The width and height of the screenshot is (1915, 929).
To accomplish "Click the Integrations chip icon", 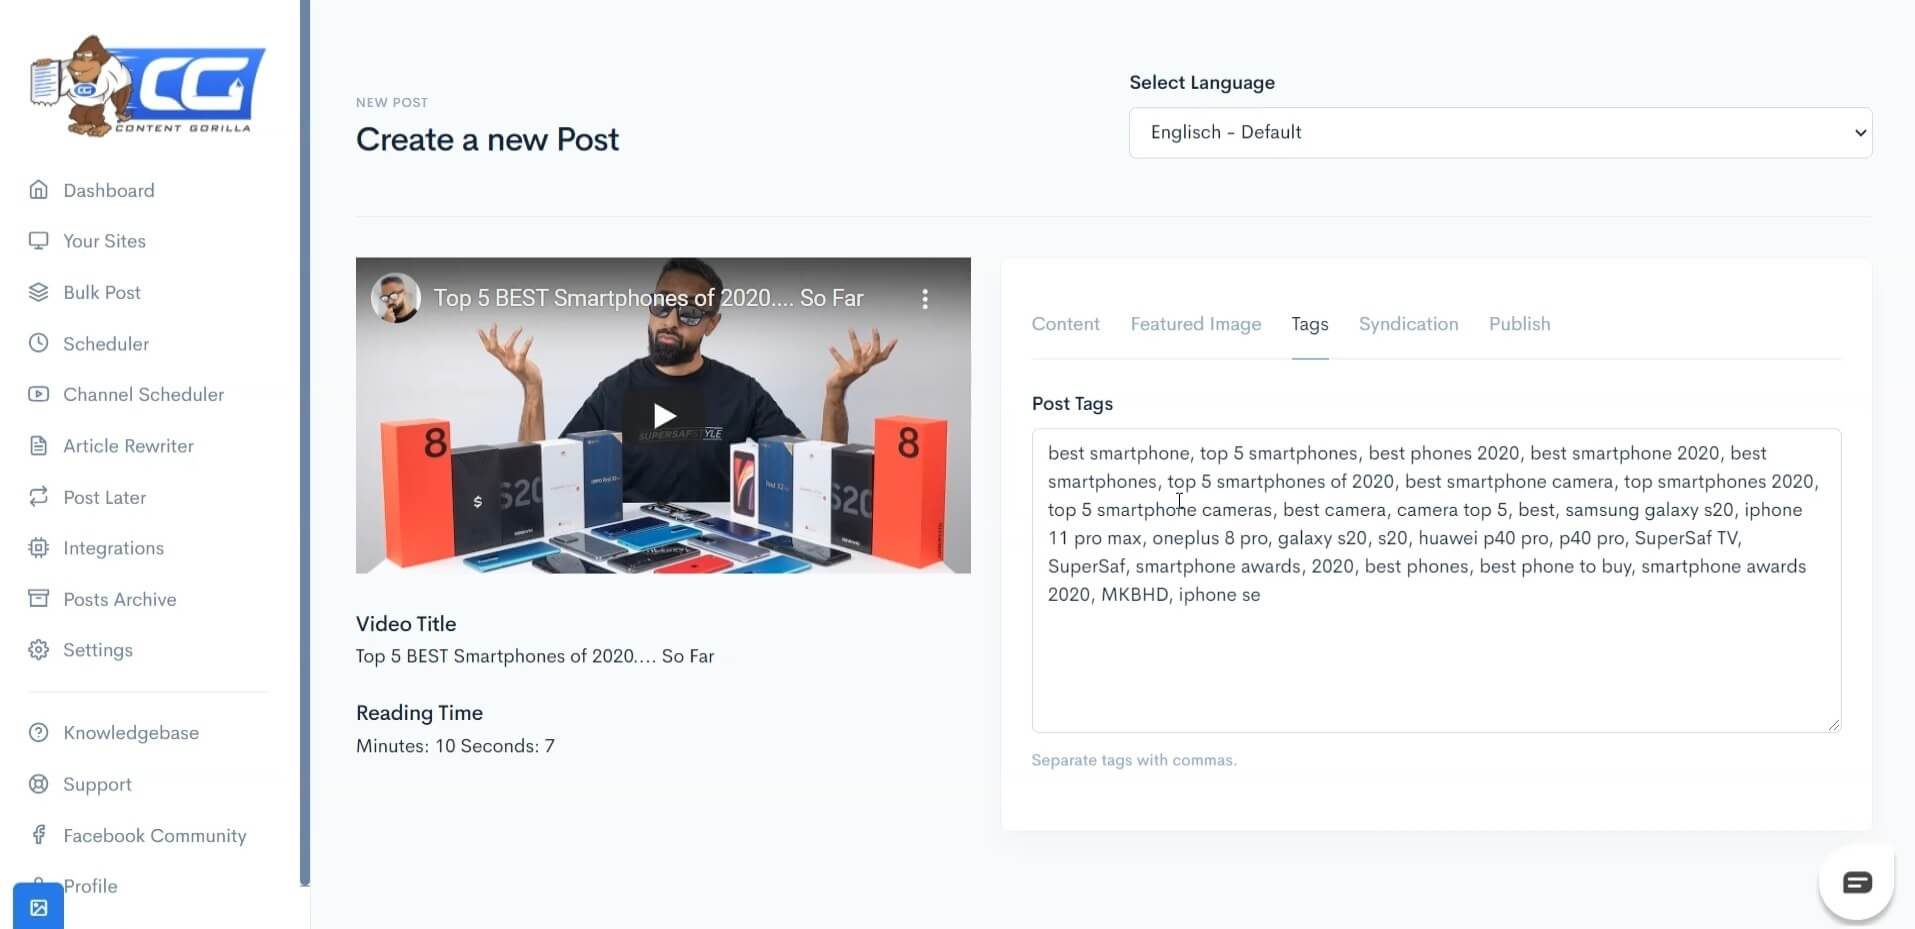I will point(38,548).
